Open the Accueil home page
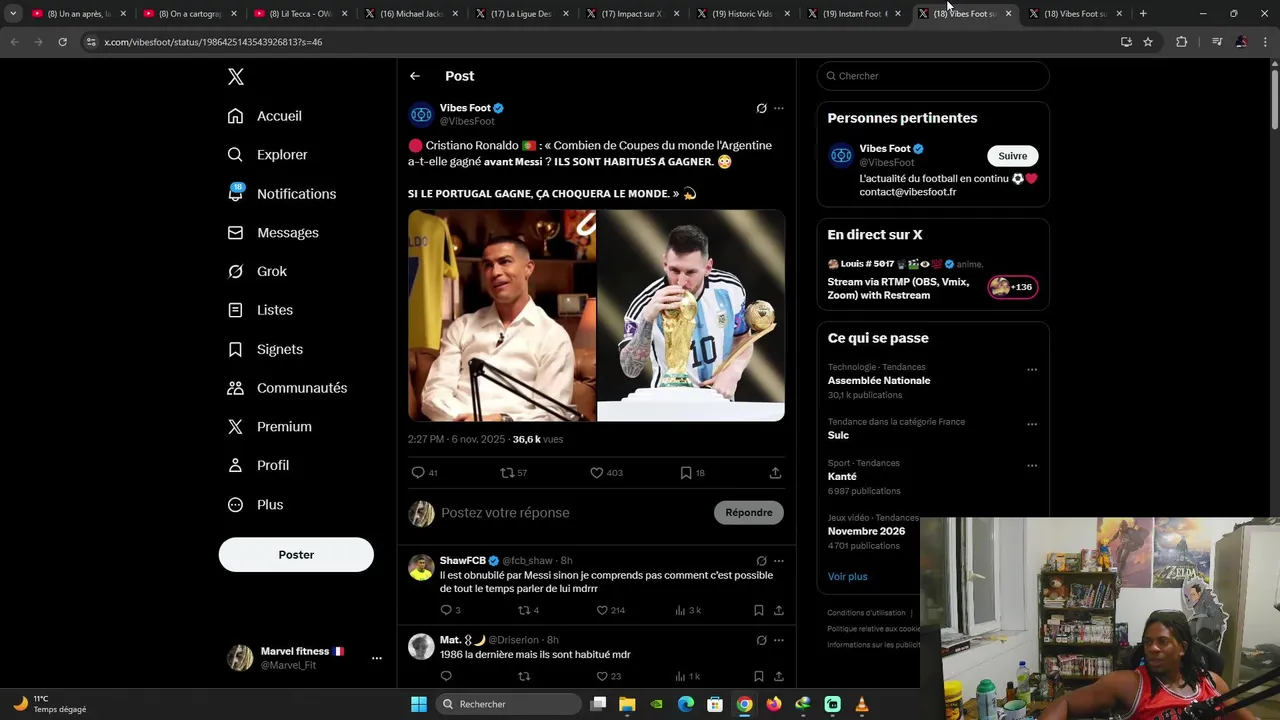 pyautogui.click(x=265, y=116)
